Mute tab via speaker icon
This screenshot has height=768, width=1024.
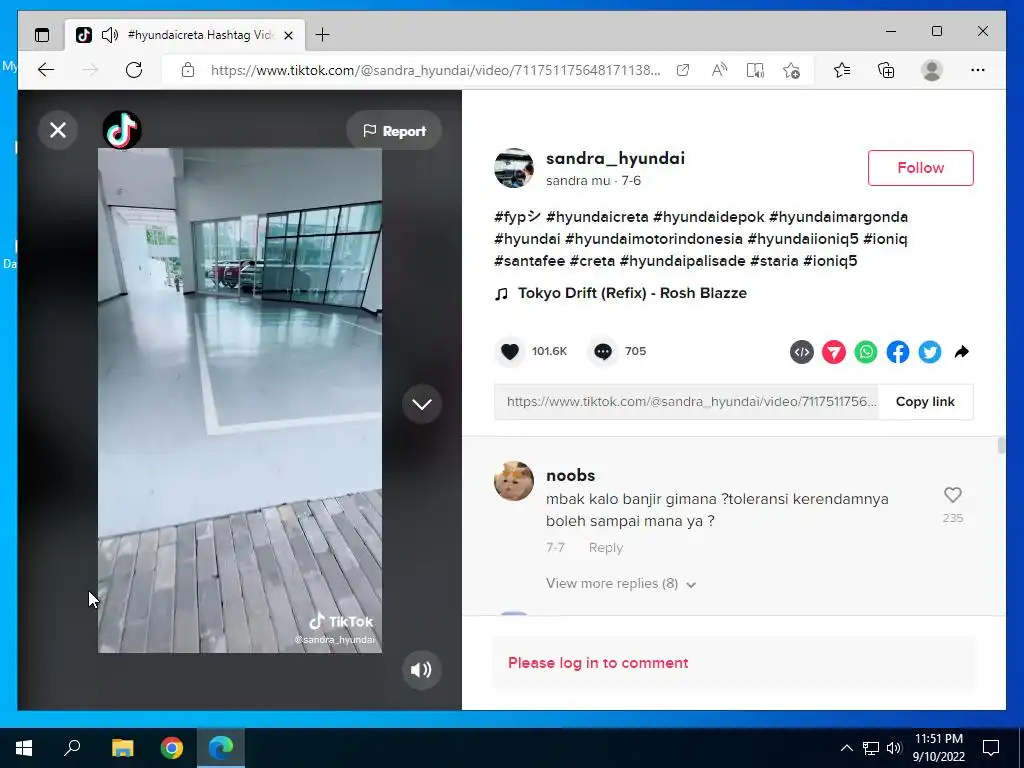(x=110, y=35)
